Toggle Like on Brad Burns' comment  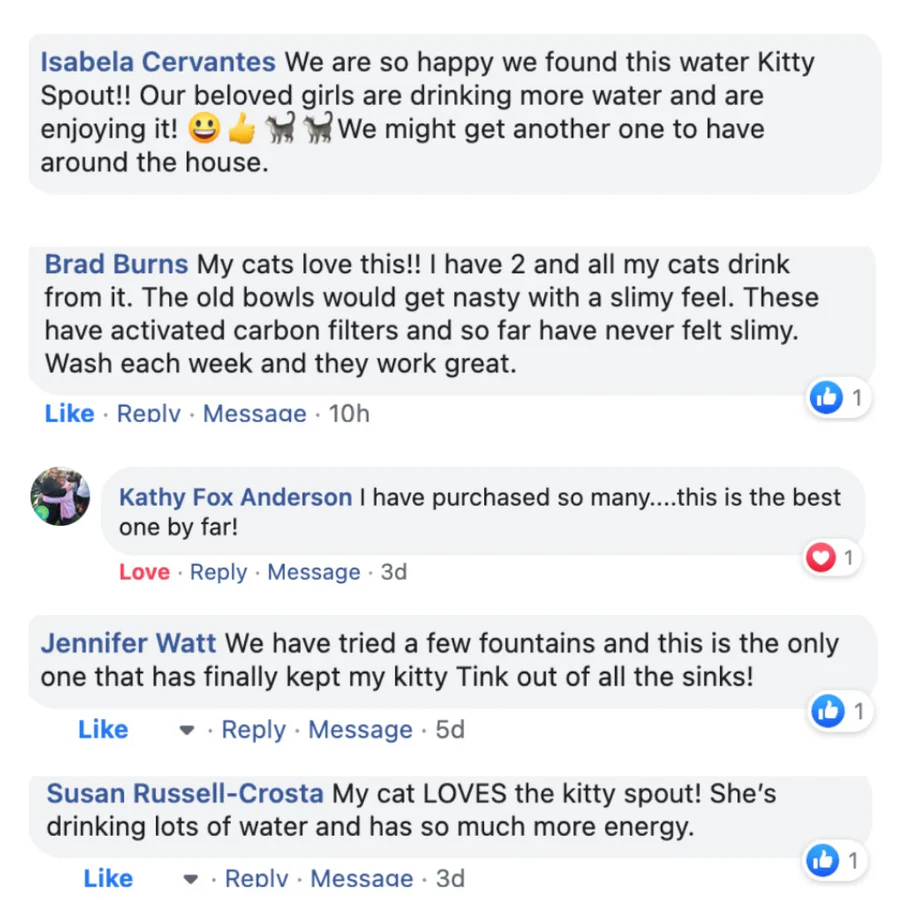(69, 413)
